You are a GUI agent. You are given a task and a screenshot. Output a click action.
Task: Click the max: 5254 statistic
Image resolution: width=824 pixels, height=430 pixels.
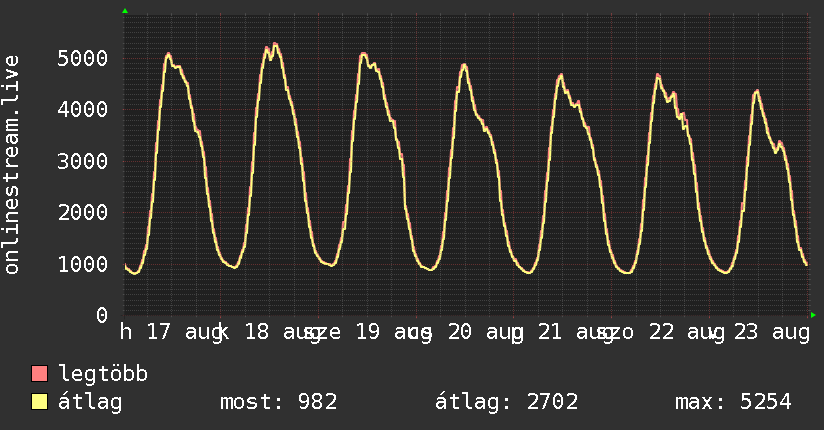[x=733, y=402]
